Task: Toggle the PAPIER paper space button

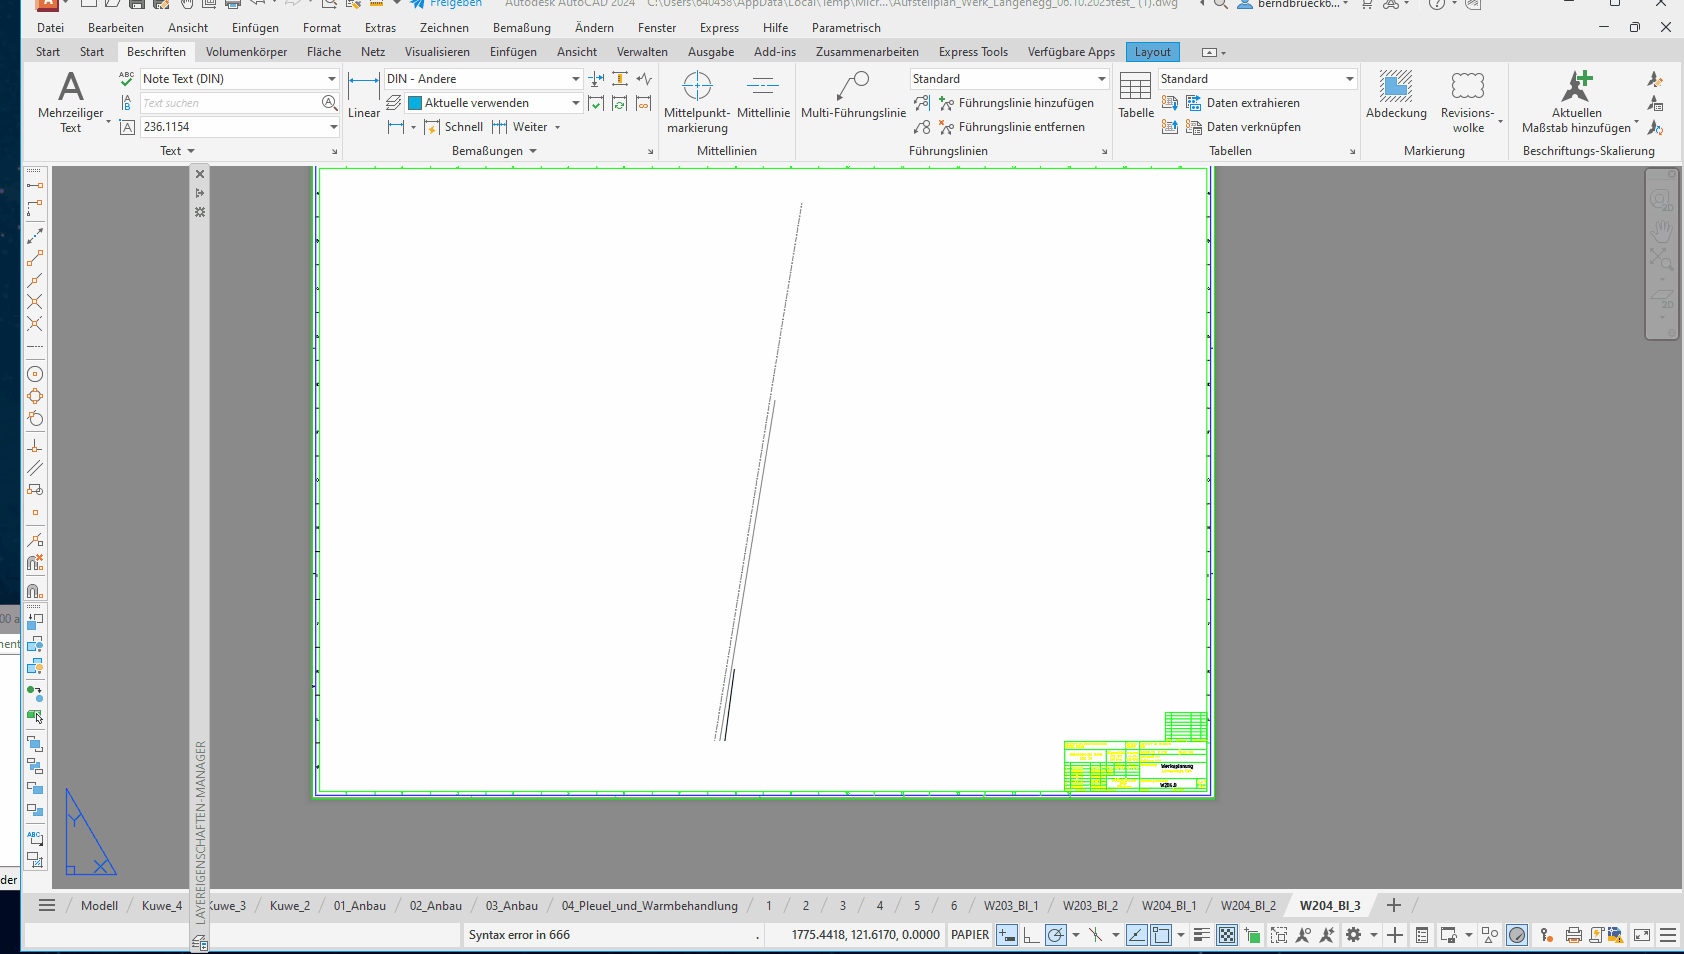Action: pyautogui.click(x=970, y=935)
